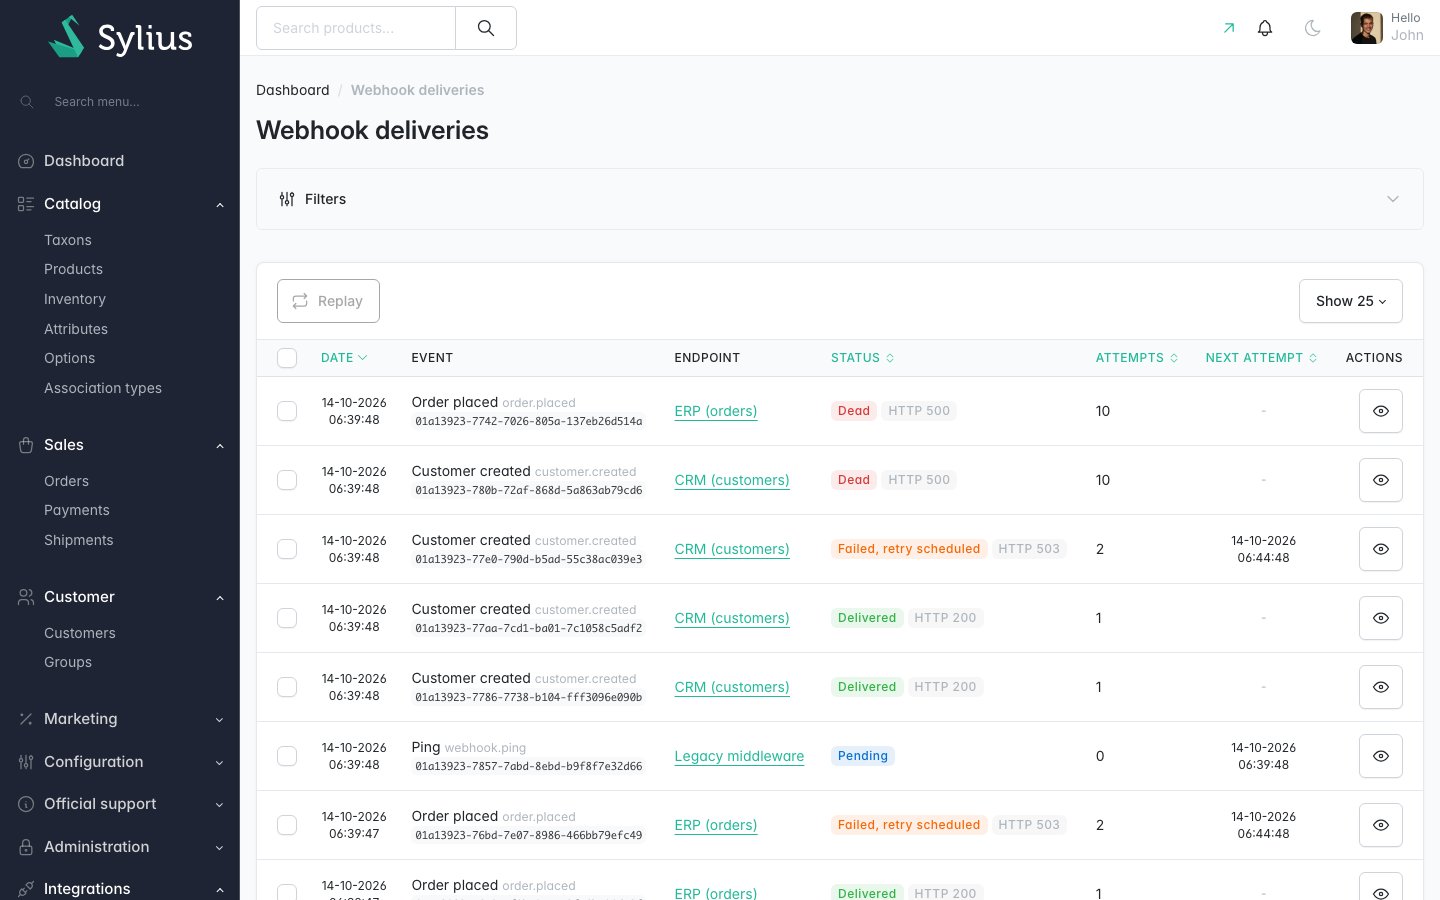Click the Filters sliders icon
Viewport: 1440px width, 900px height.
[287, 199]
